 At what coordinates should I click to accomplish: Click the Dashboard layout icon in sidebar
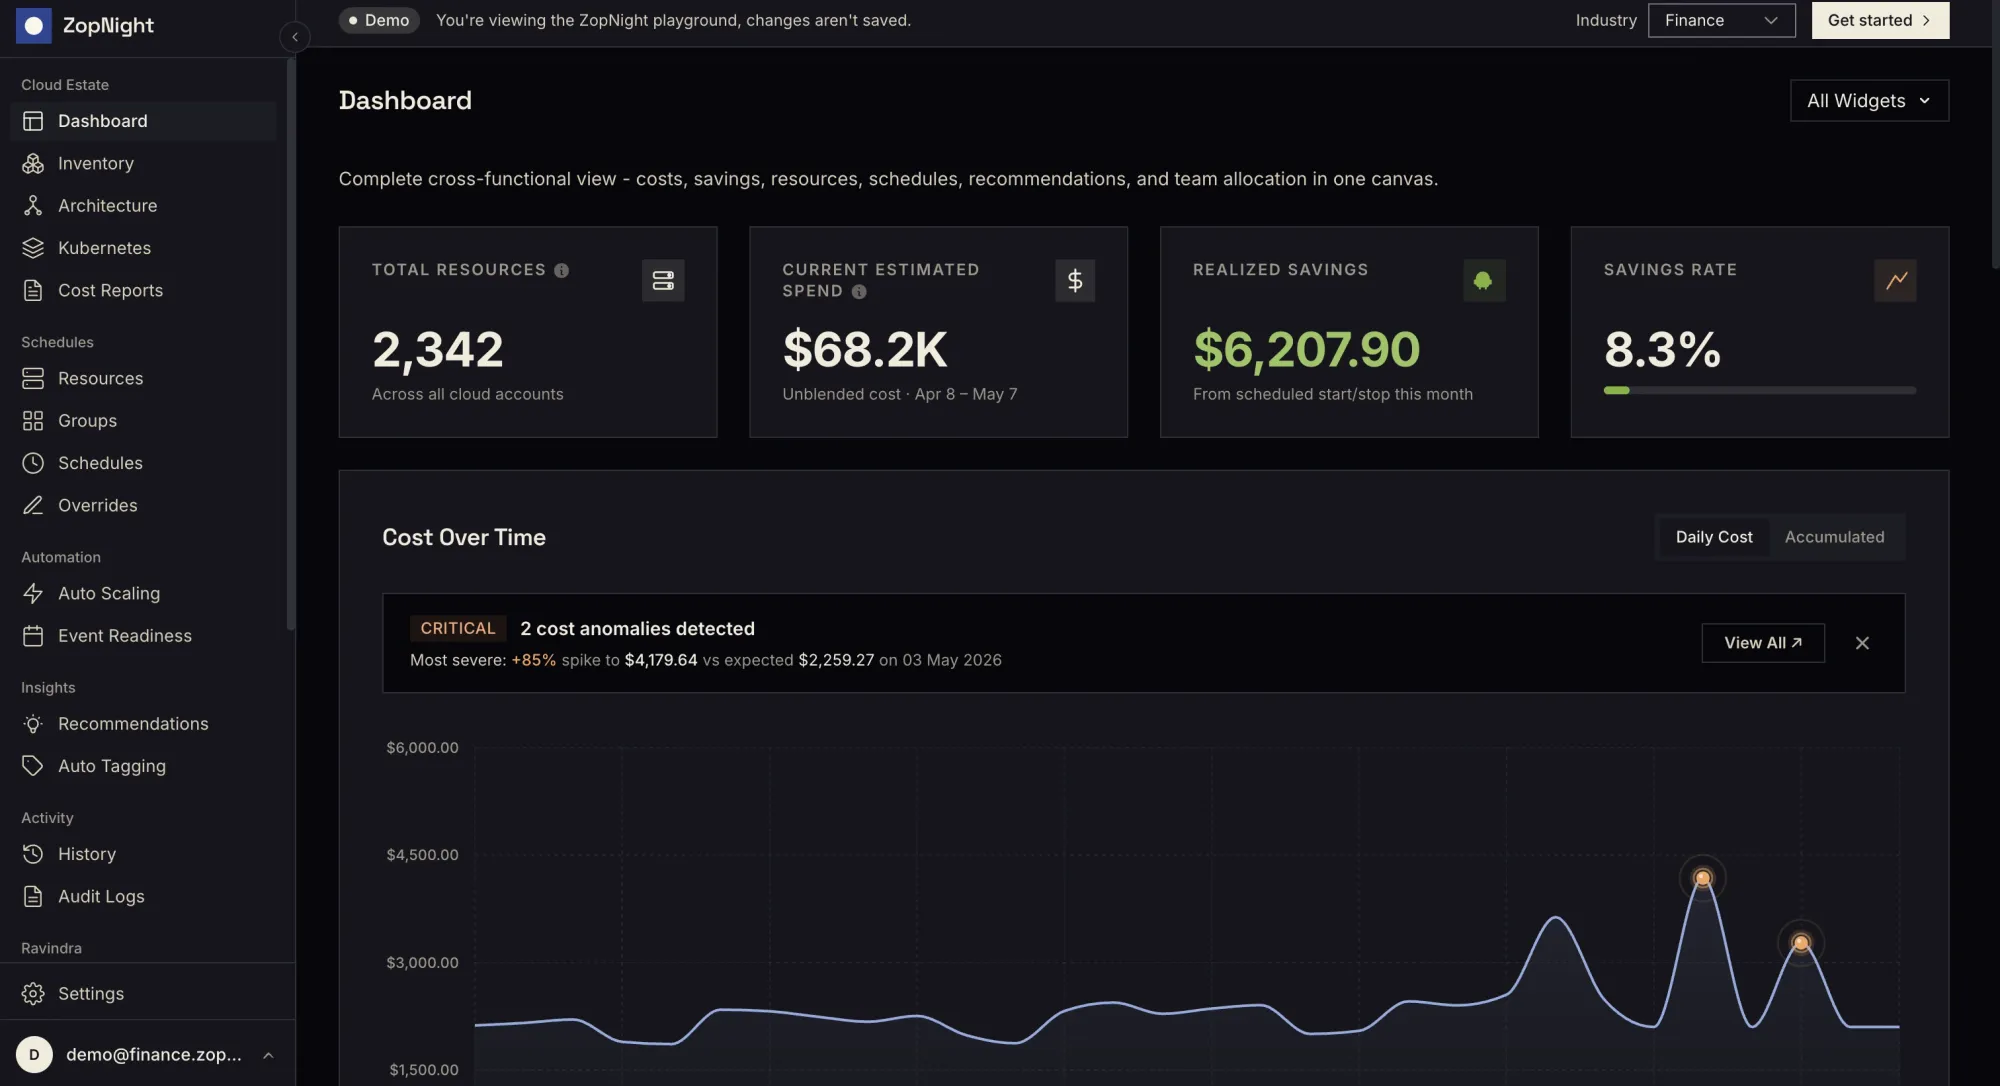(33, 121)
